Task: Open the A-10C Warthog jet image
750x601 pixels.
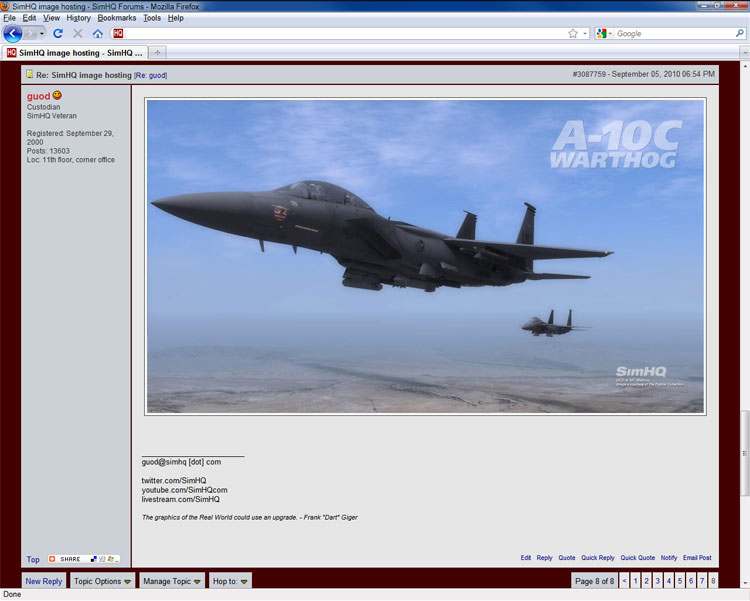Action: point(425,256)
